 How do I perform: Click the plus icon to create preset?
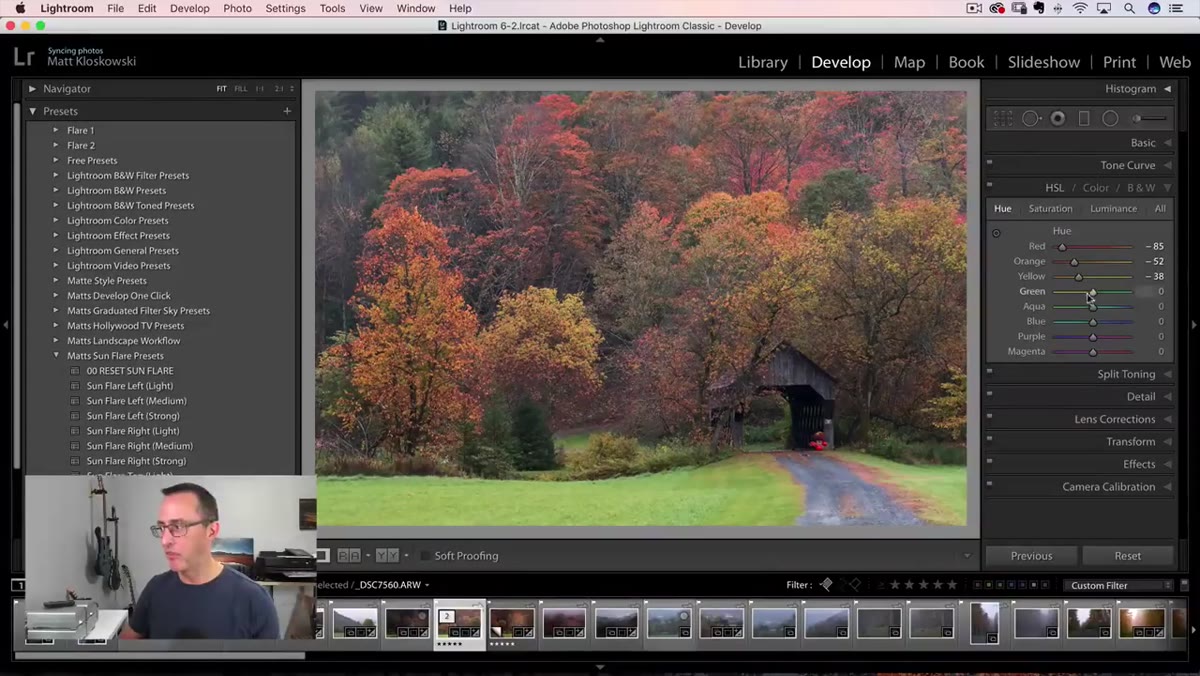click(x=287, y=111)
